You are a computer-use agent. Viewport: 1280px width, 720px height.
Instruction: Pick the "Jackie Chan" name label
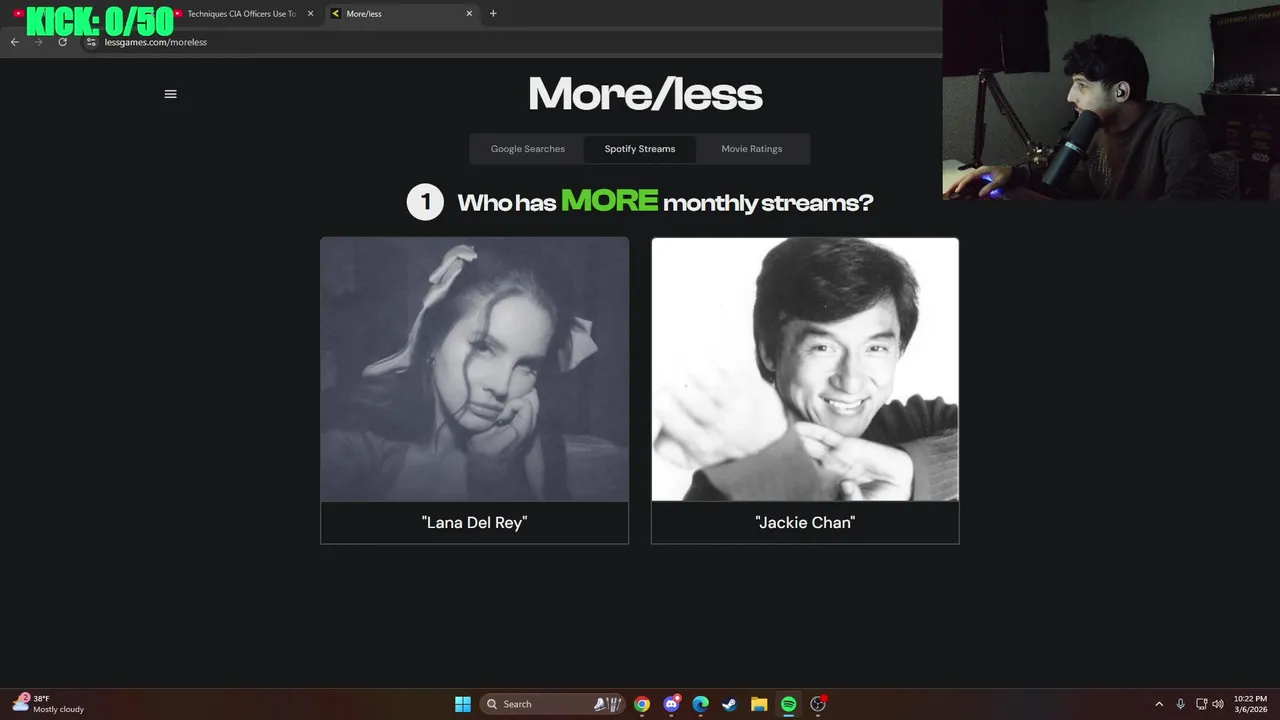click(x=805, y=522)
